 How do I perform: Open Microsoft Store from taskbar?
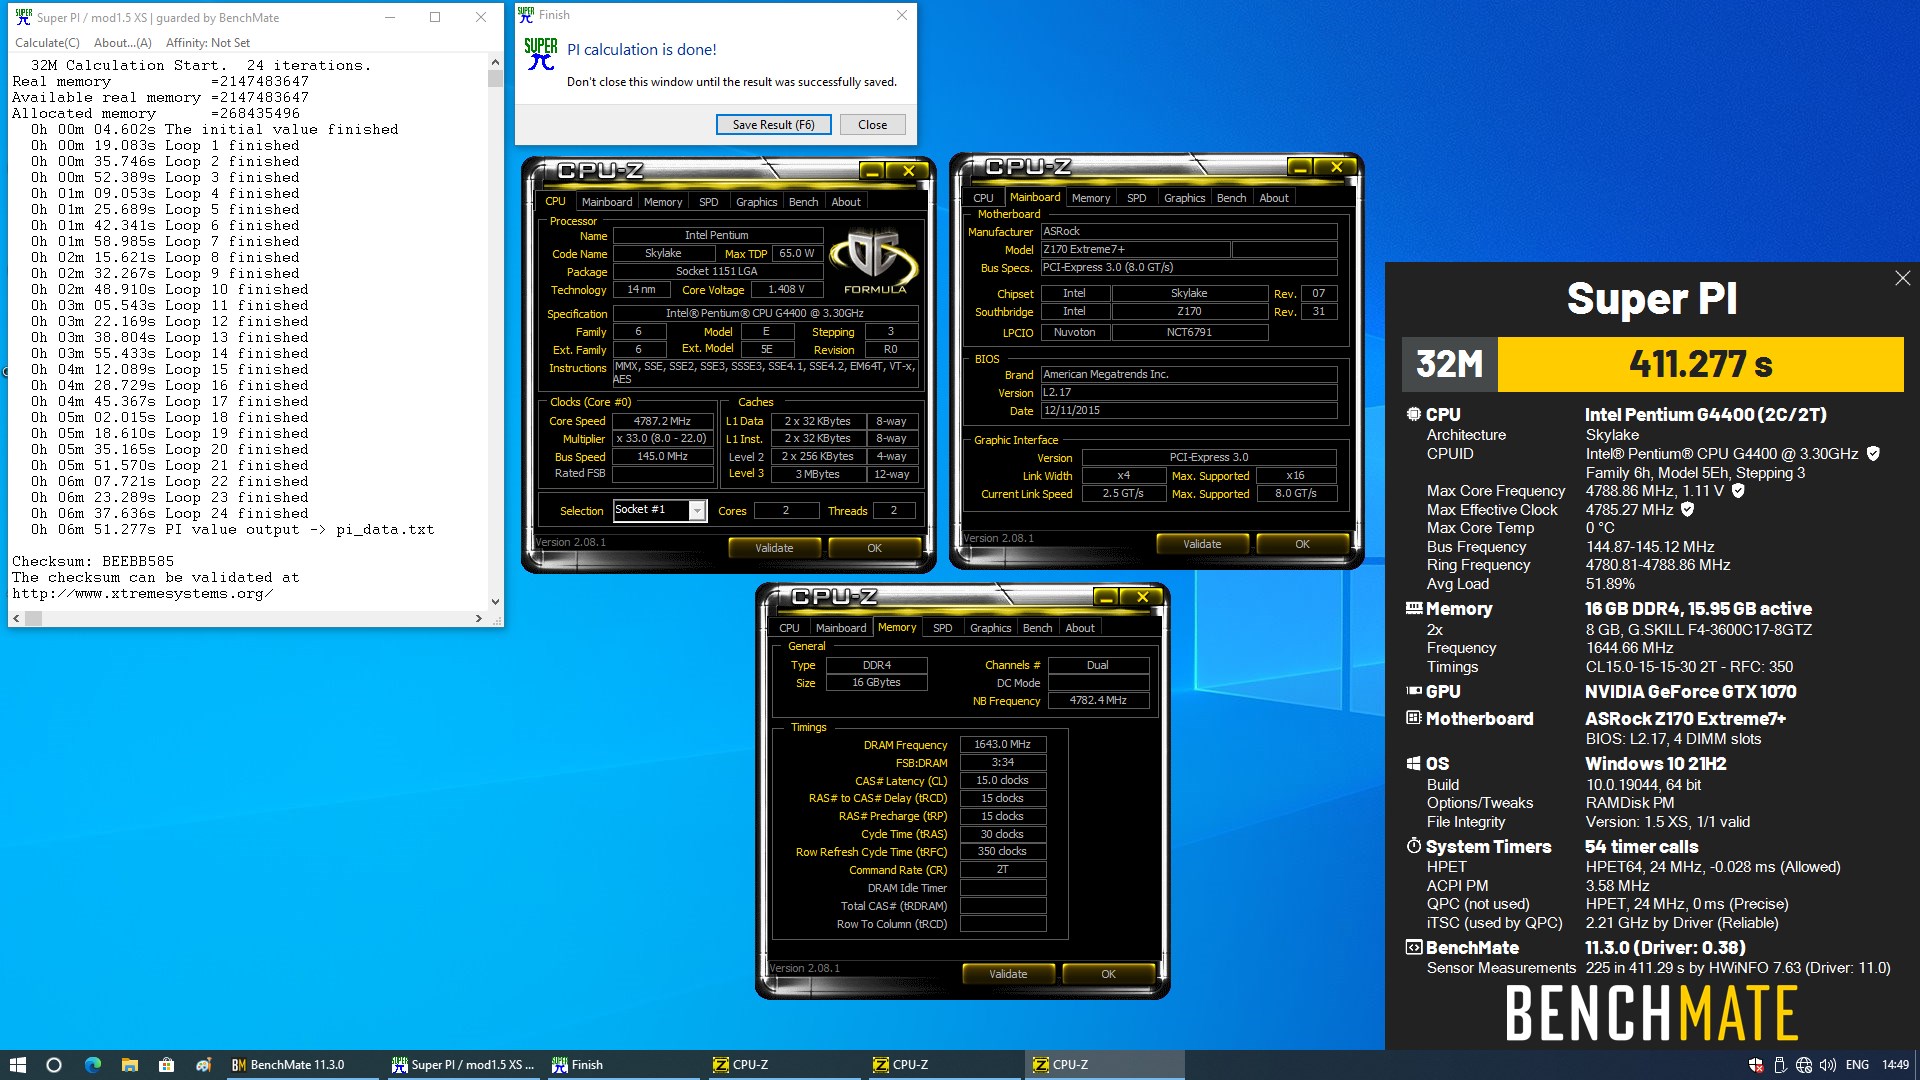pos(166,1065)
